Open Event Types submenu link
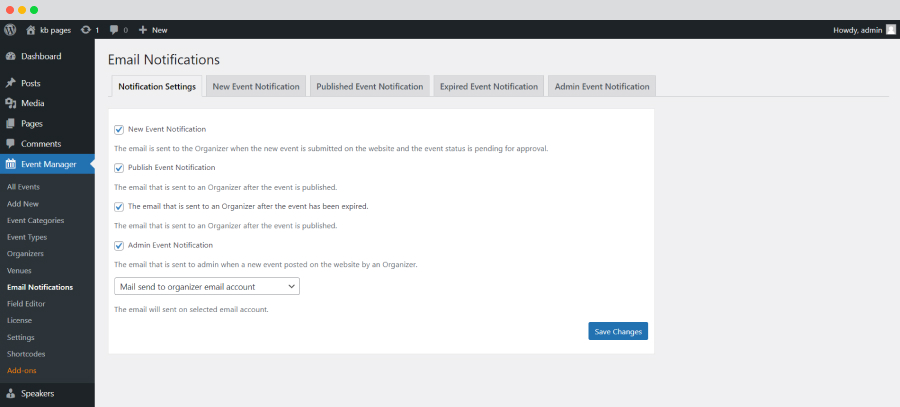Viewport: 900px width, 407px height. [27, 237]
